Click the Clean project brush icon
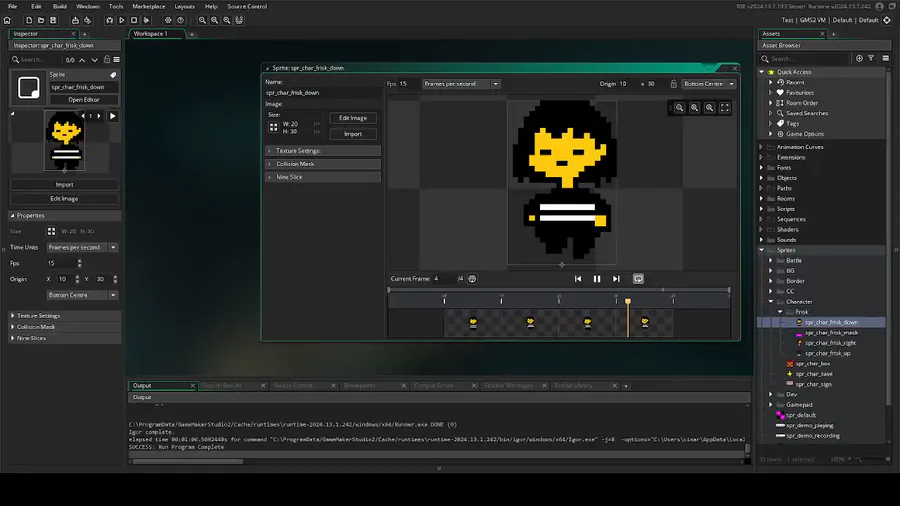900x506 pixels. 146,20
